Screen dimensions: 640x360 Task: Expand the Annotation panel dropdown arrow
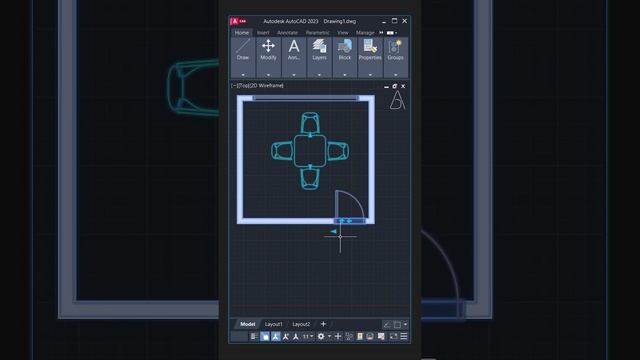pyautogui.click(x=294, y=75)
